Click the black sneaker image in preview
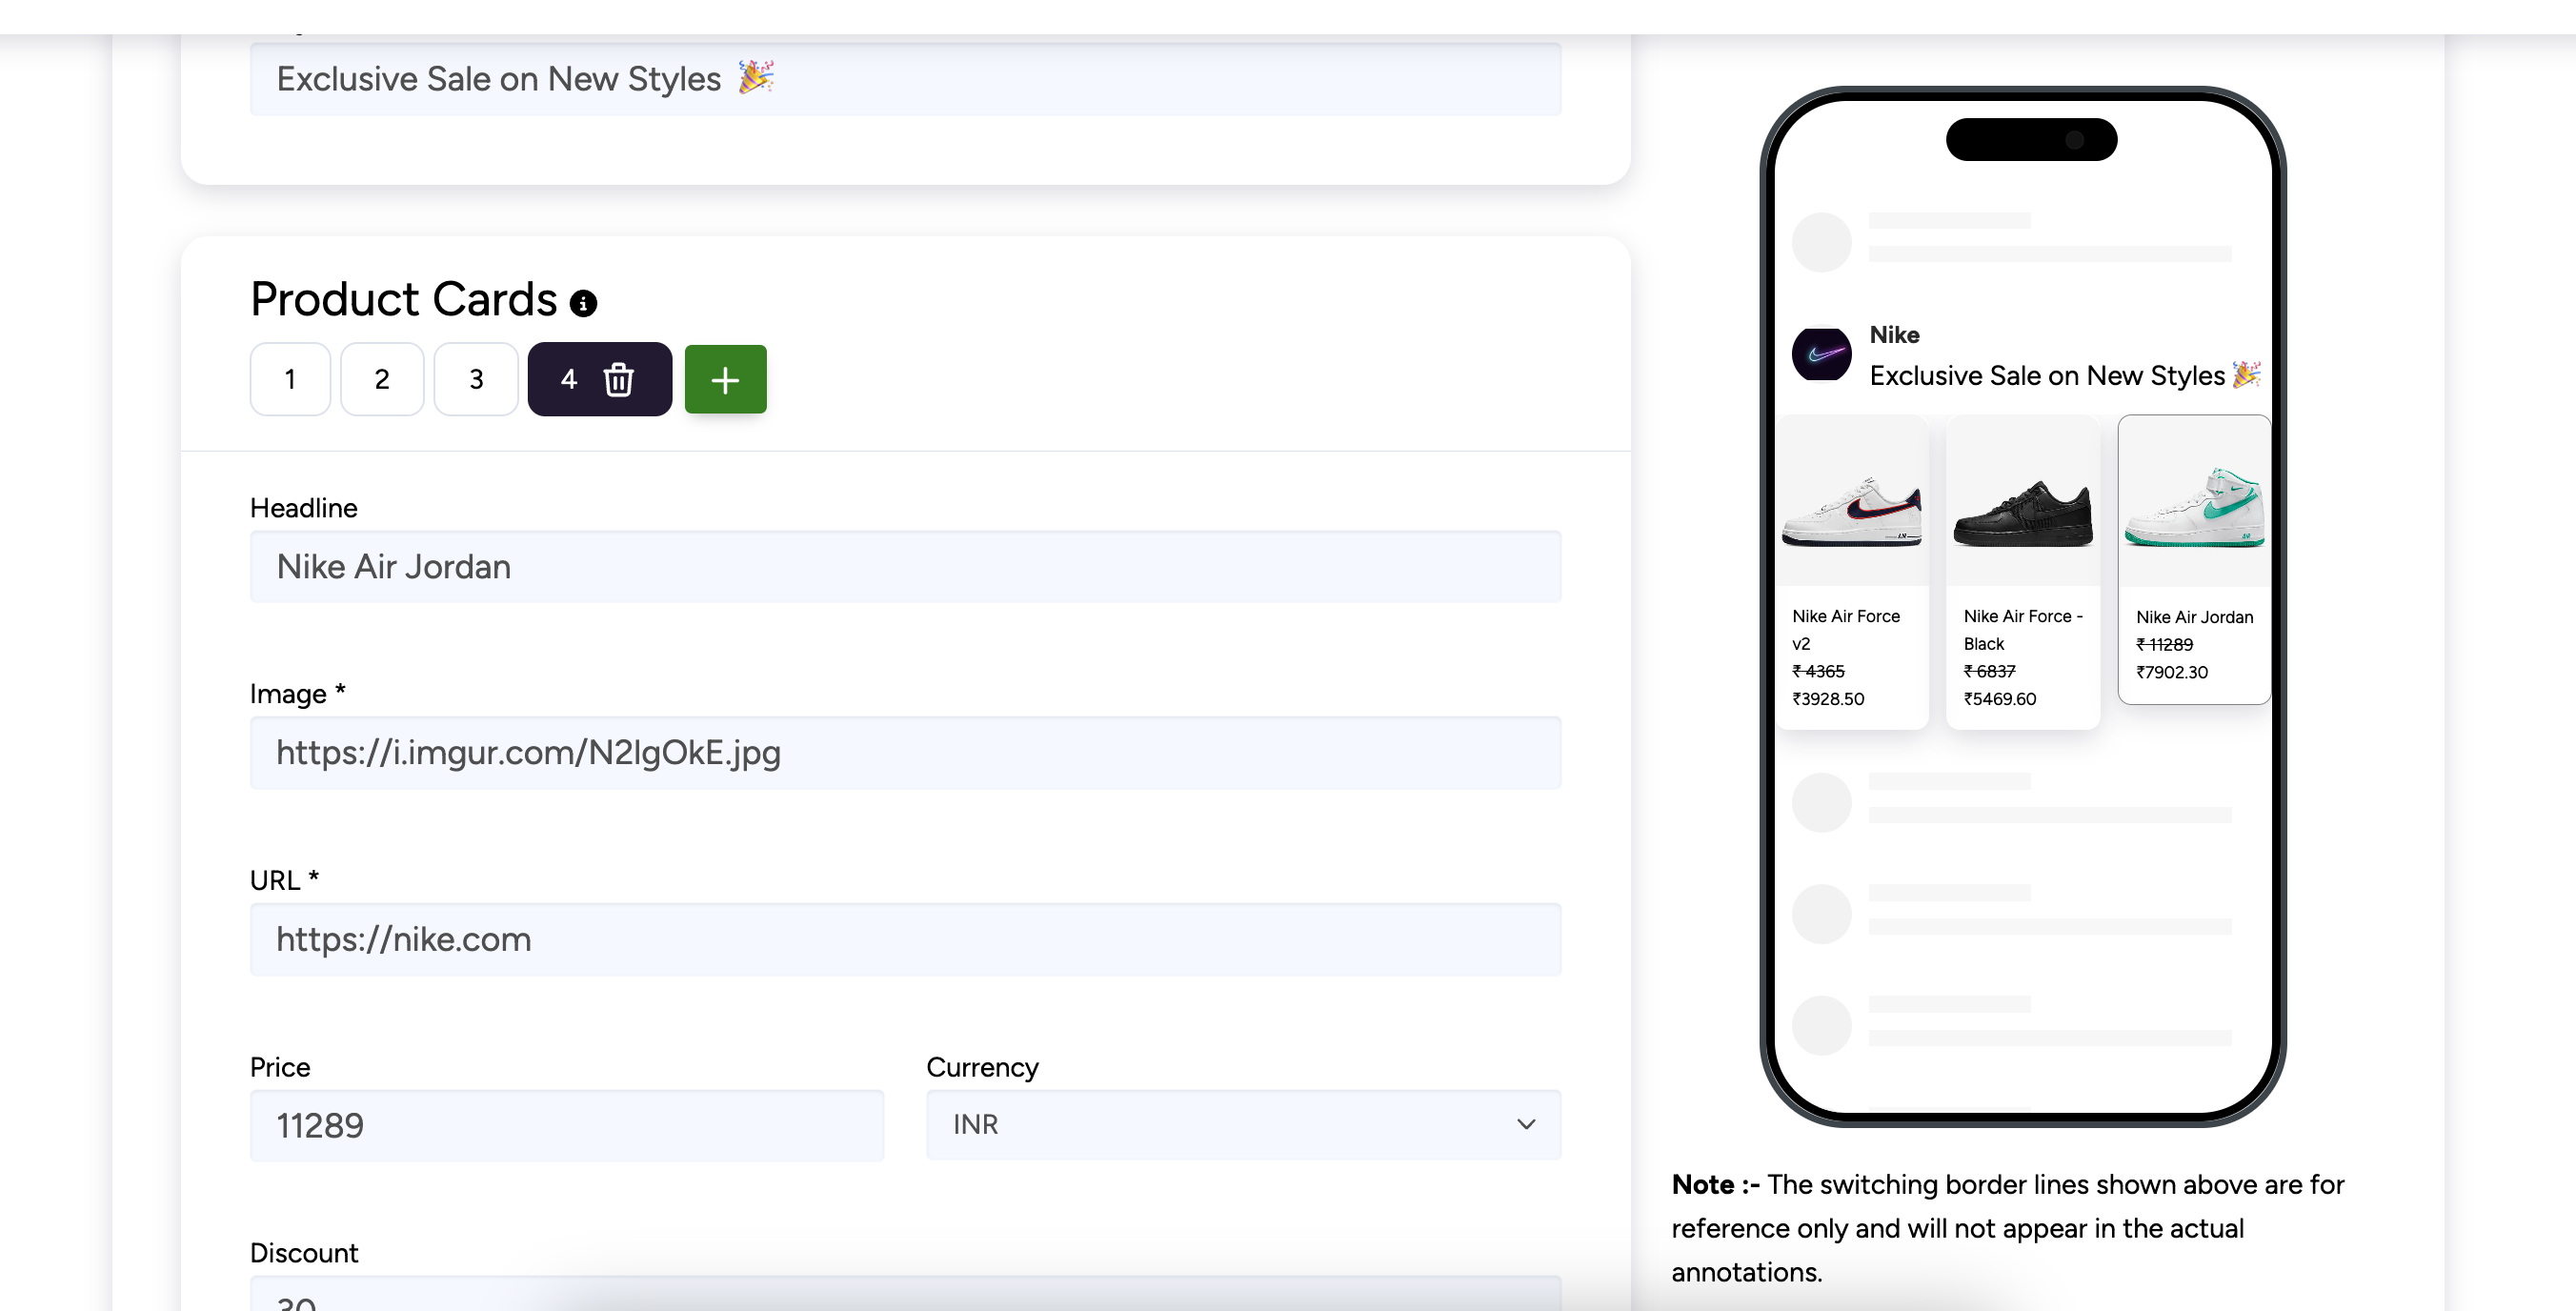The height and width of the screenshot is (1311, 2576). point(2022,512)
